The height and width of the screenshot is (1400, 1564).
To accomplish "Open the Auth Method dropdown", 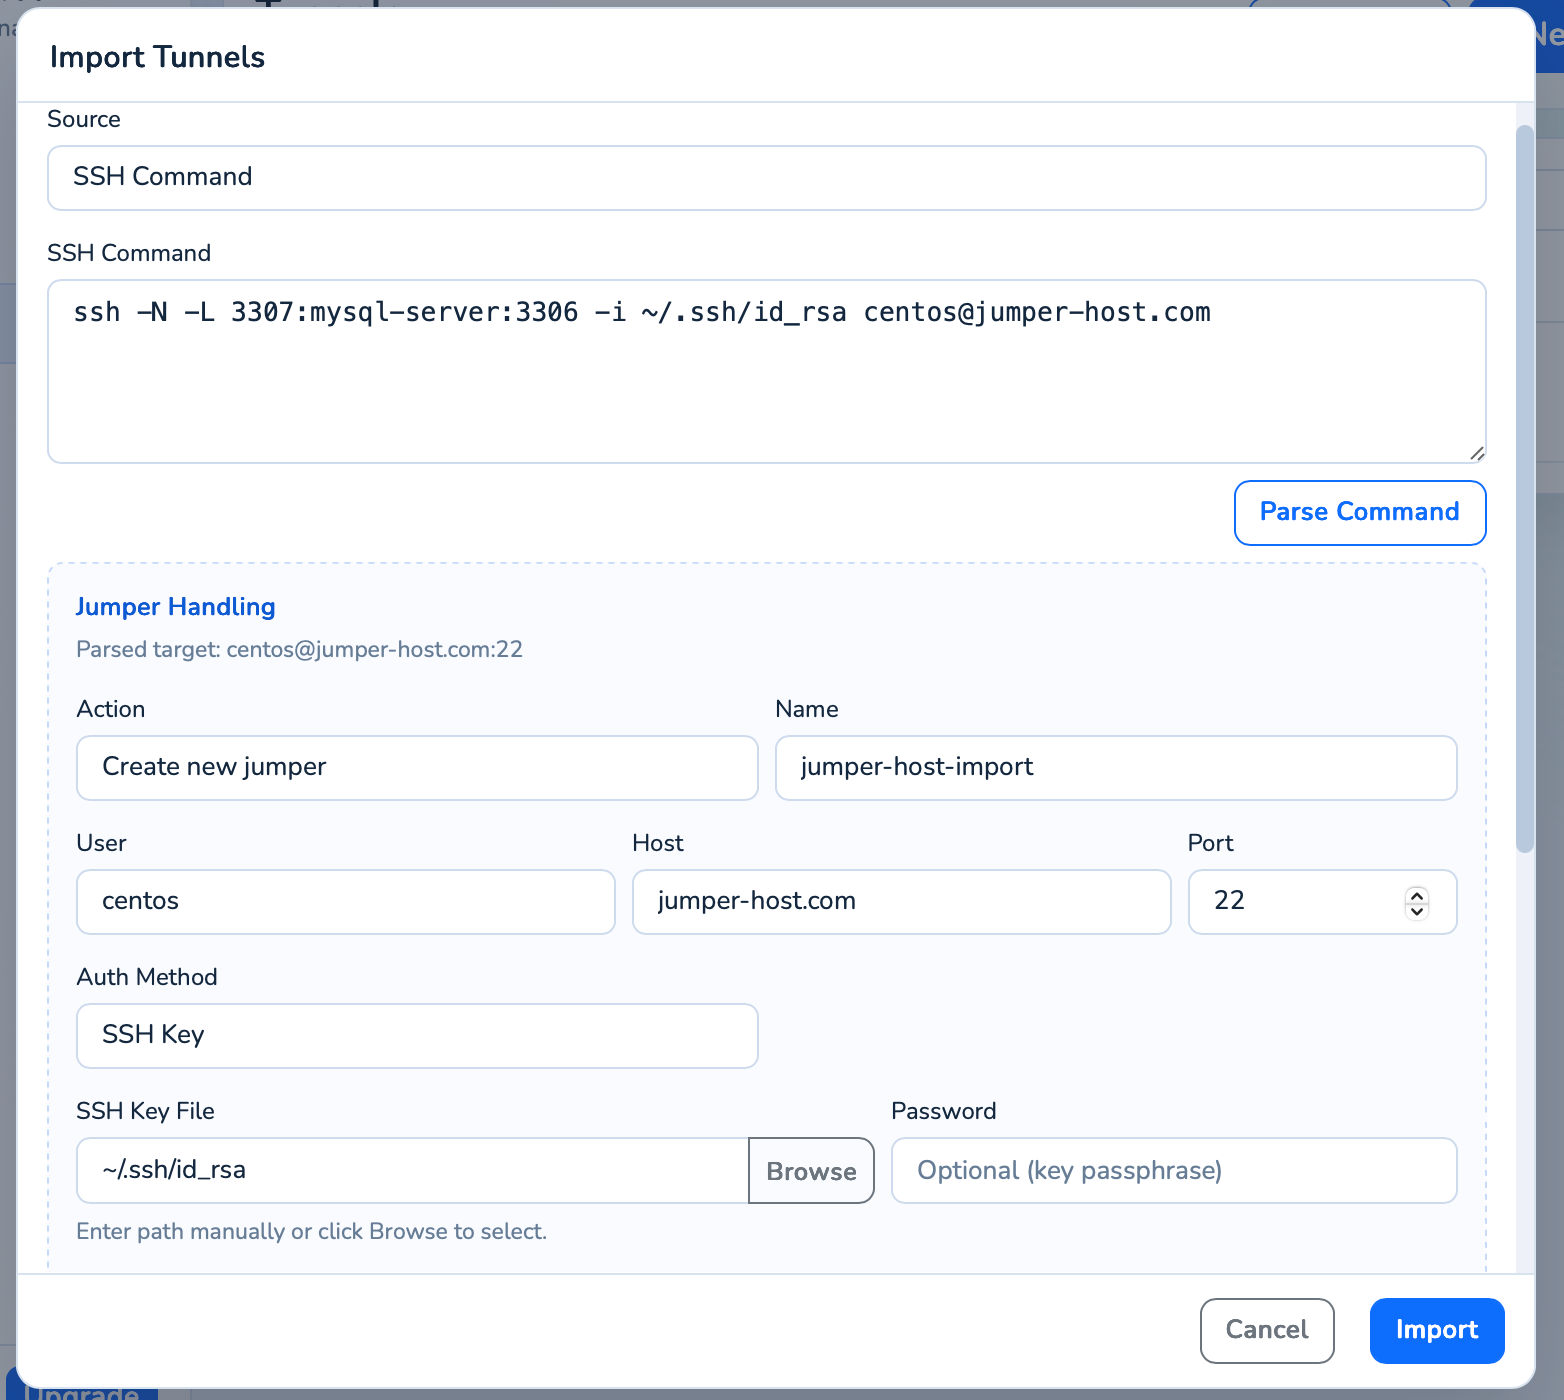I will tap(417, 1036).
